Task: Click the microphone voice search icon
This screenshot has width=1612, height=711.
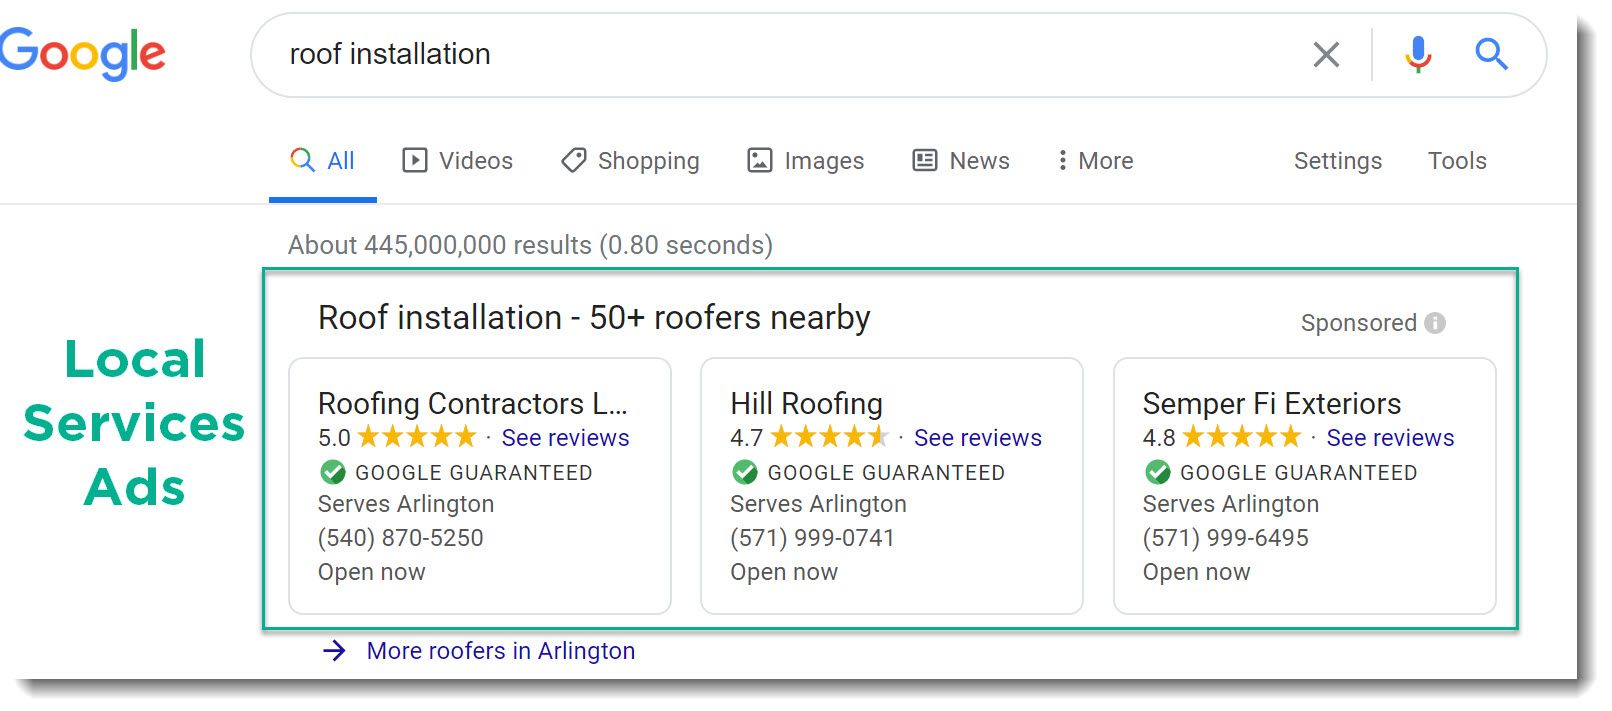Action: tap(1416, 55)
